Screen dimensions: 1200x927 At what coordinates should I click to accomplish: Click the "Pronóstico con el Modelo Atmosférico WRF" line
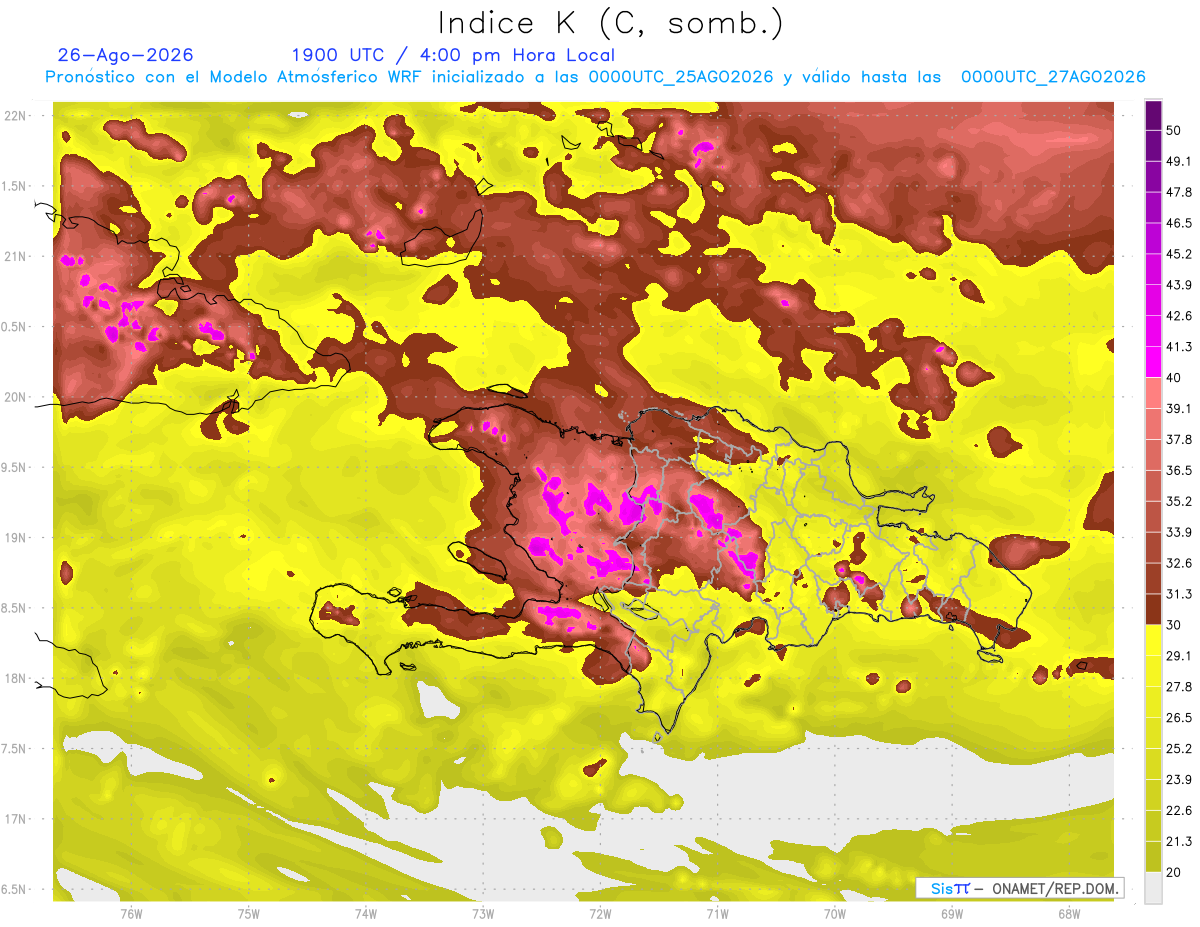pos(595,77)
